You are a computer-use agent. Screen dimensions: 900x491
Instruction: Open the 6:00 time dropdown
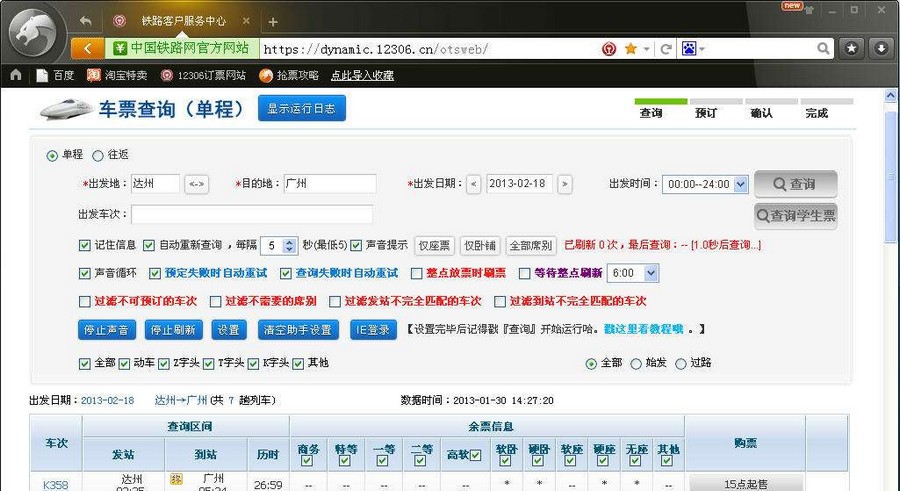tap(633, 273)
